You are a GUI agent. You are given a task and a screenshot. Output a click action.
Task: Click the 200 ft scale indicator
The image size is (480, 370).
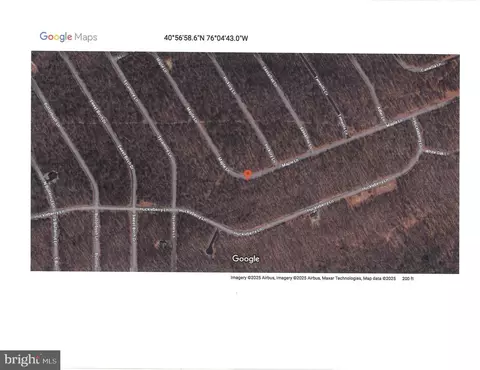[x=408, y=278]
